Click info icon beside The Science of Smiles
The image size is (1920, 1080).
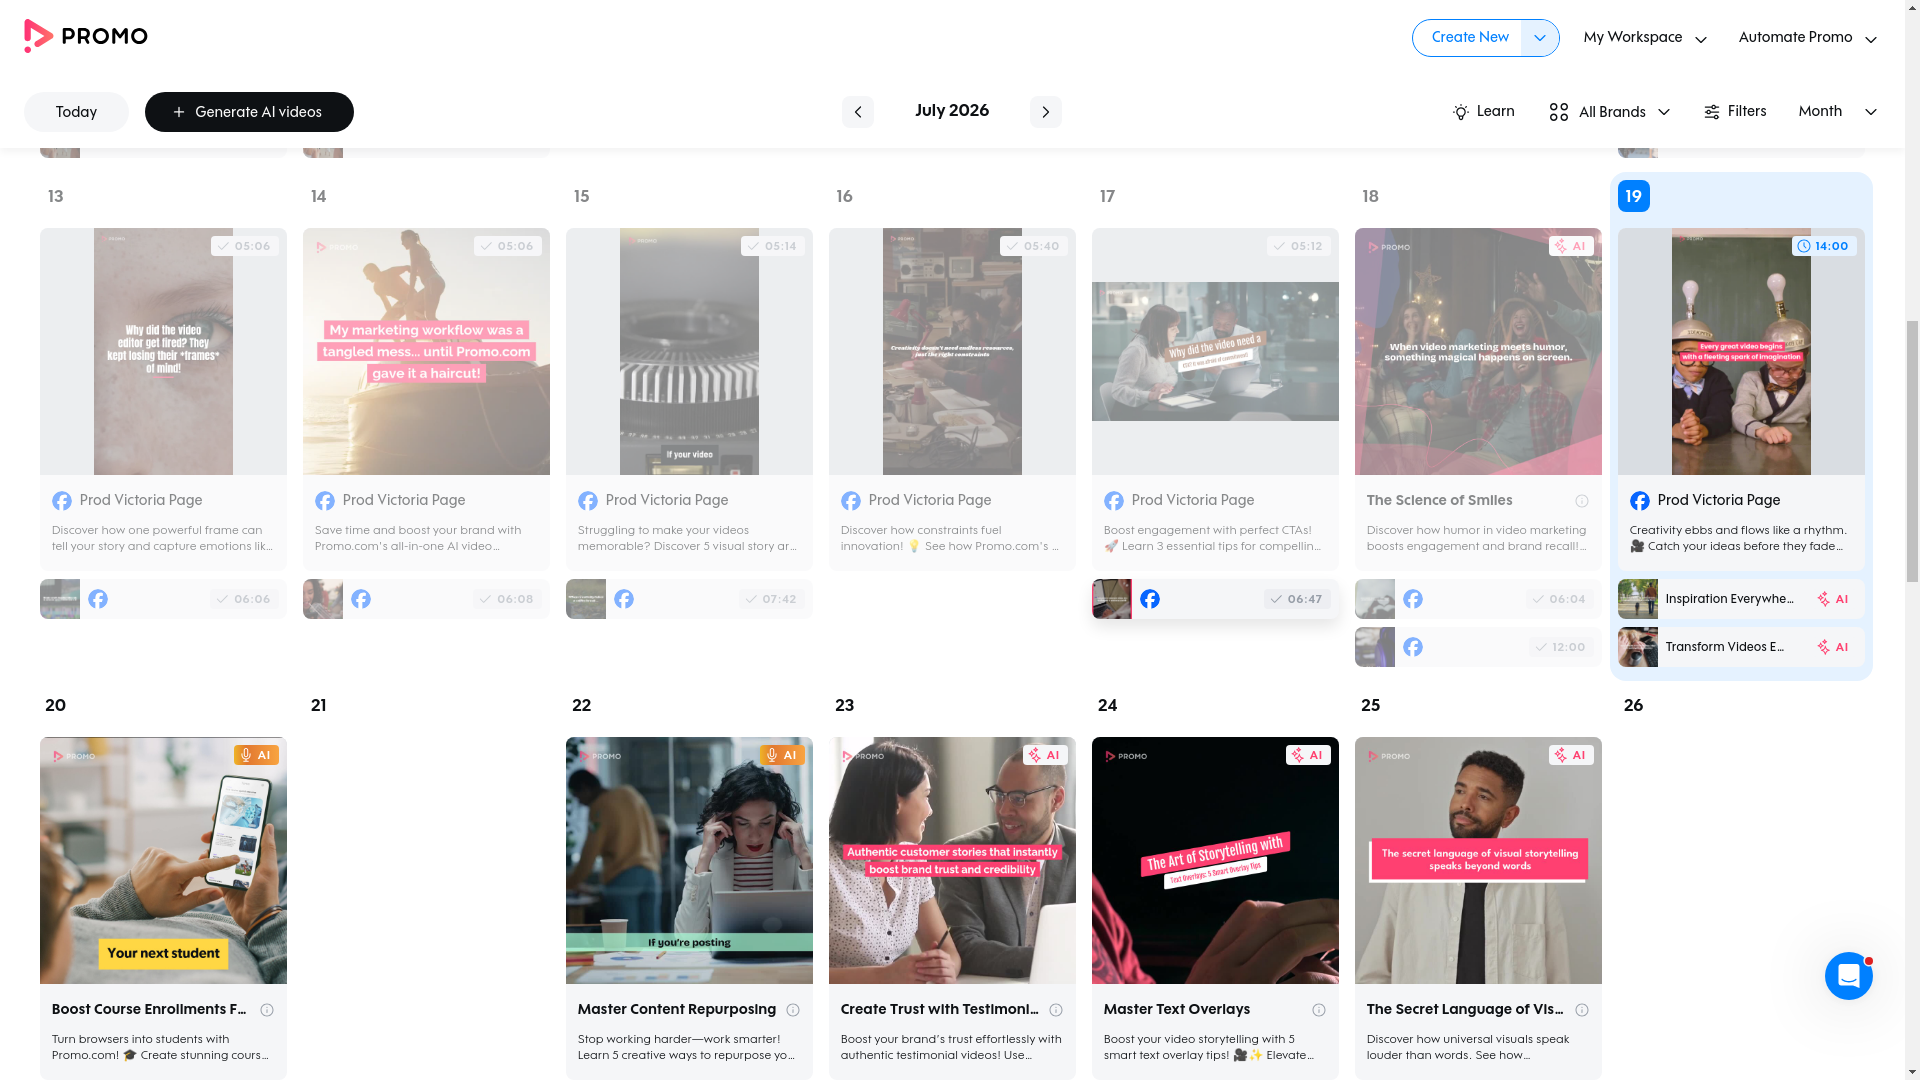coord(1581,501)
